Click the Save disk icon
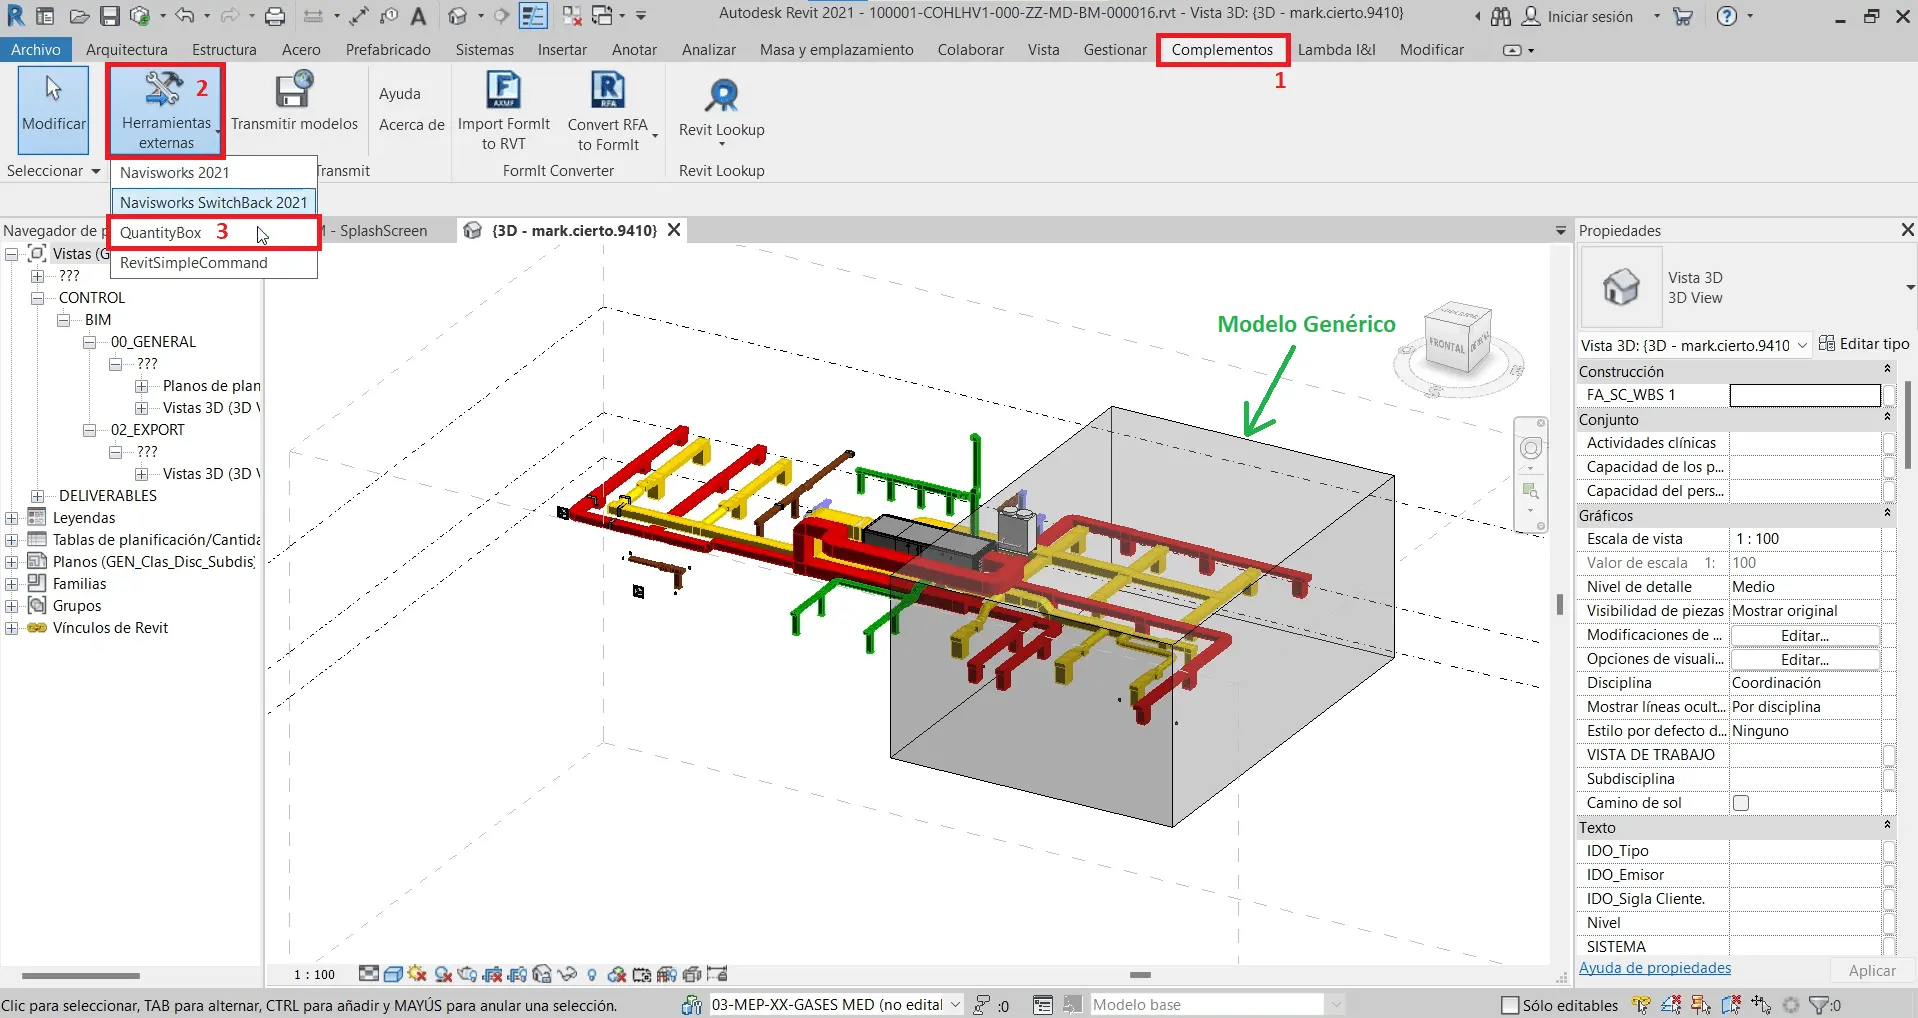 pos(110,16)
